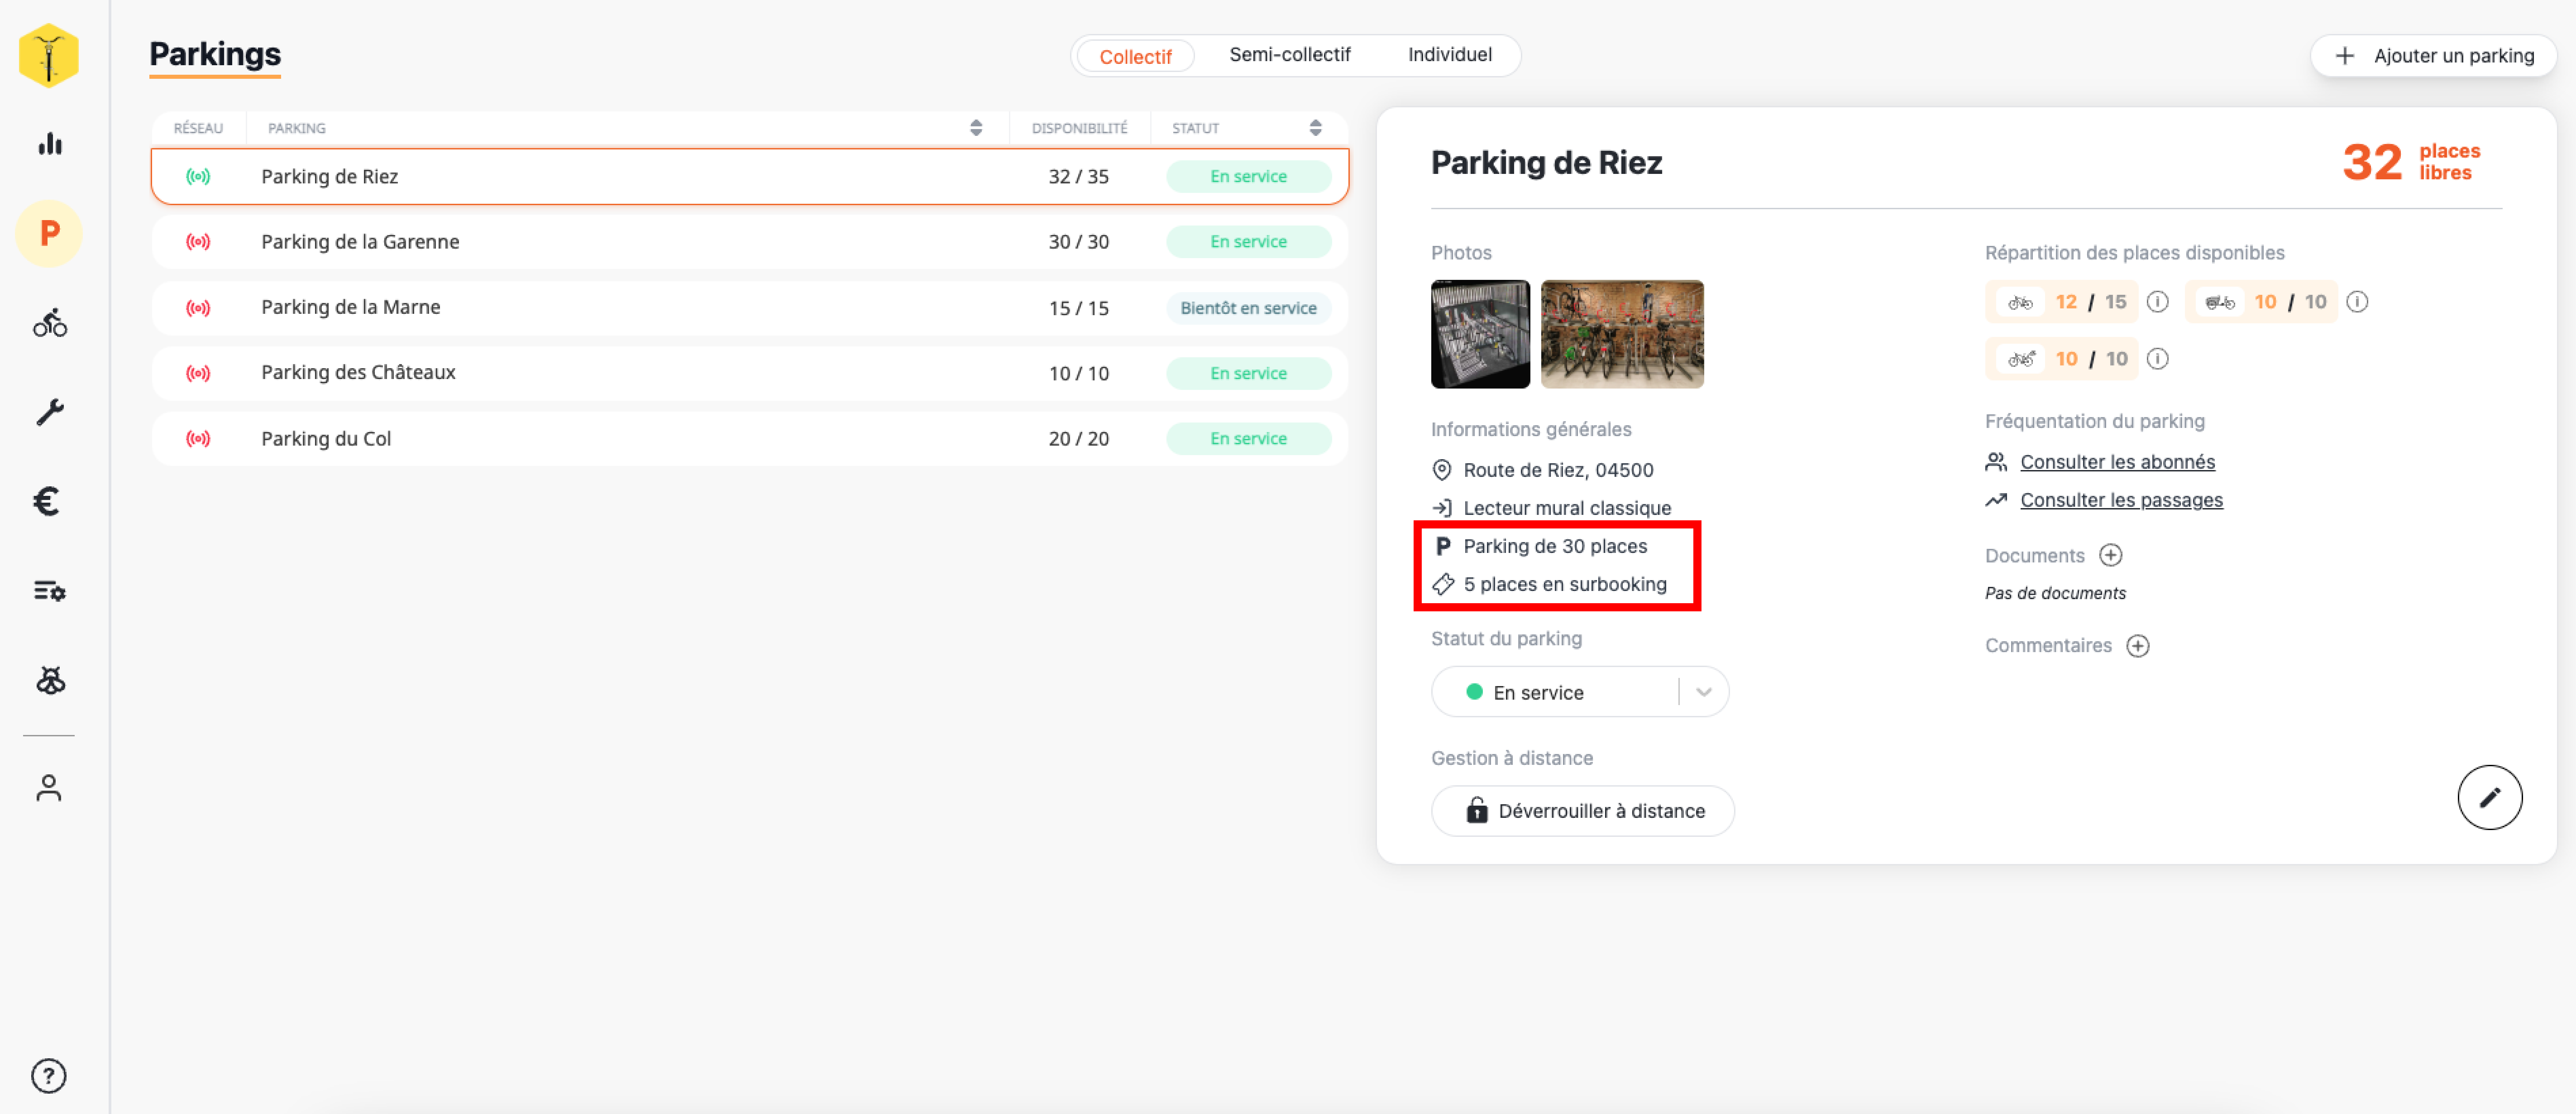Open the euro billing sidebar icon
Viewport: 2576px width, 1114px height.
coord(47,501)
